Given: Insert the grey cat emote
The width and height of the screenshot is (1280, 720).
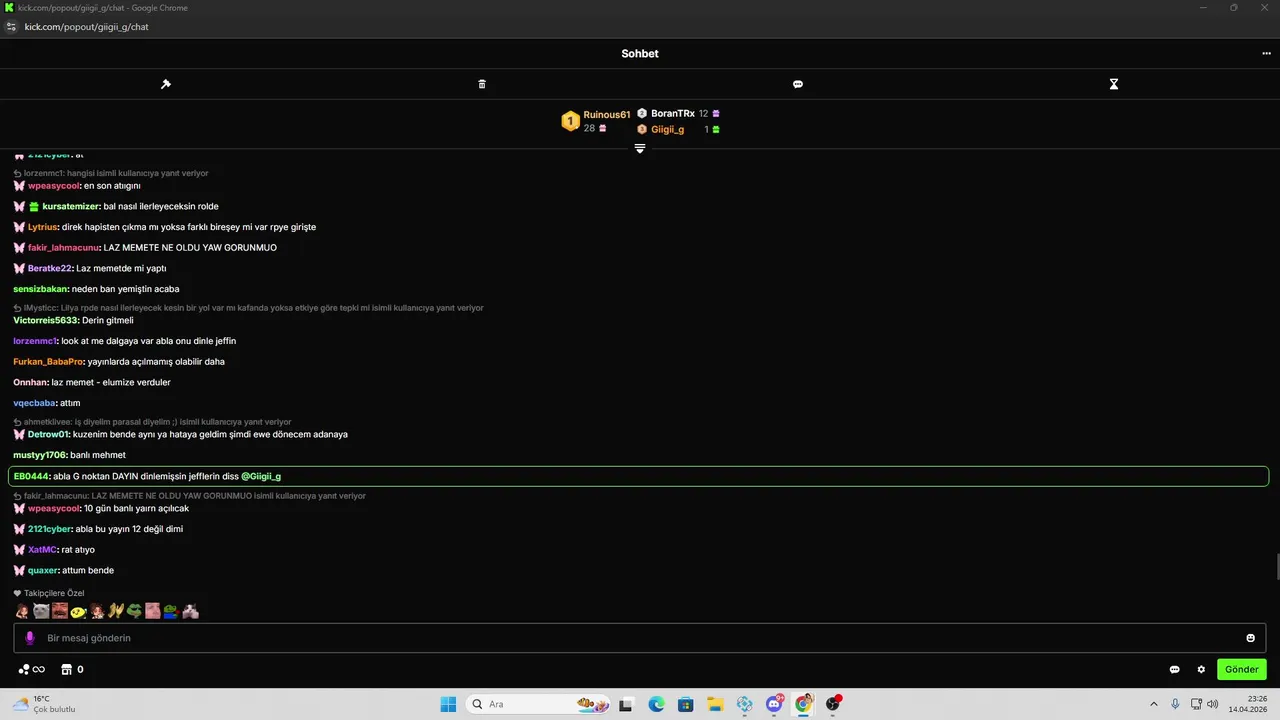Looking at the screenshot, I should click(x=41, y=611).
